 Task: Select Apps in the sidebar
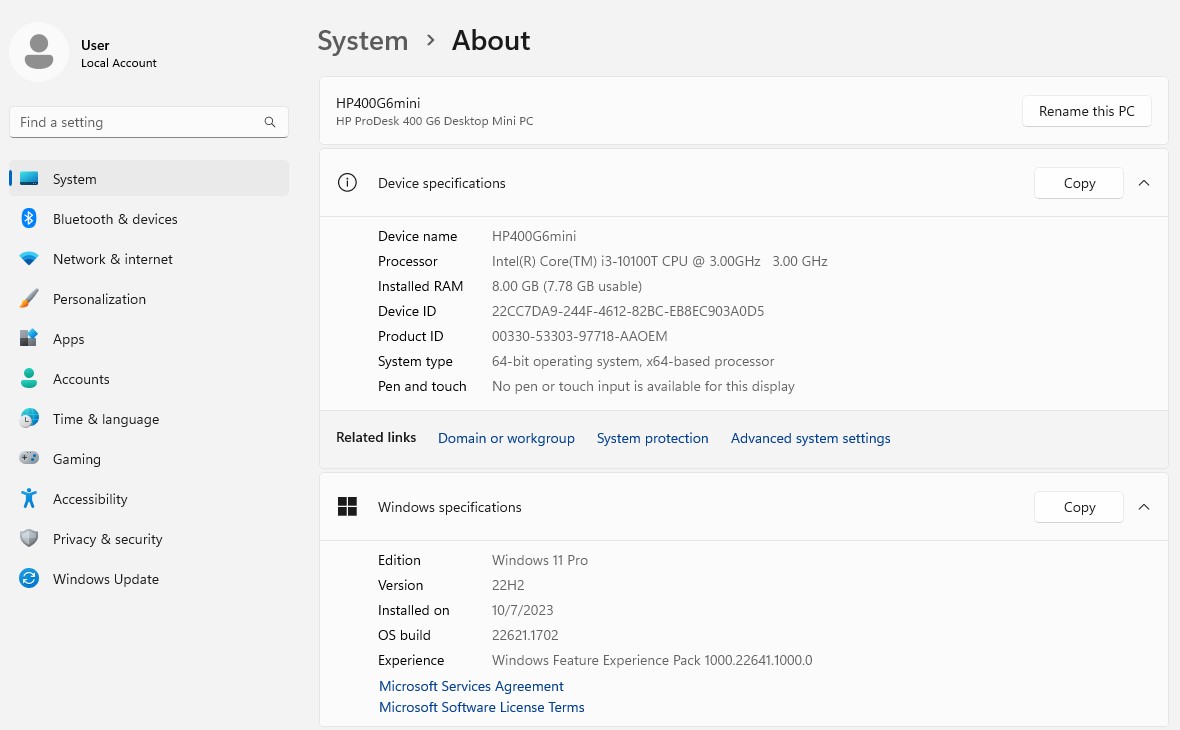click(149, 339)
